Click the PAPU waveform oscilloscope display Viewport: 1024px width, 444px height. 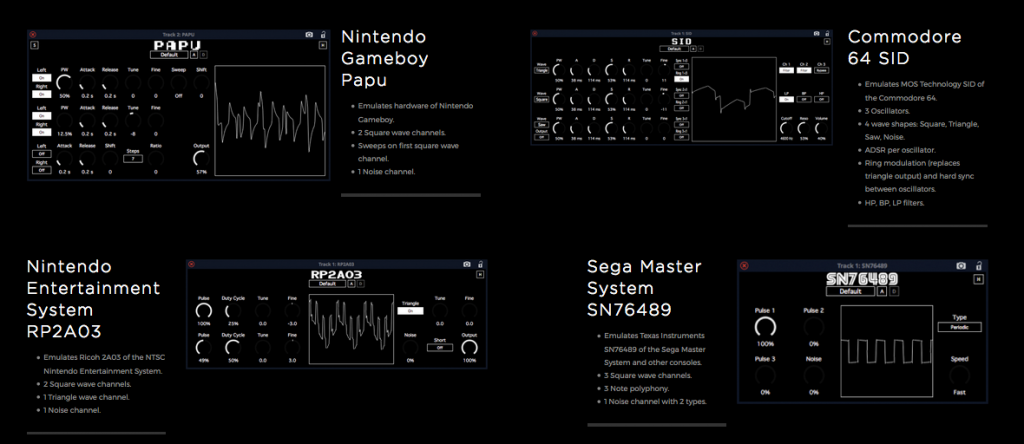270,120
